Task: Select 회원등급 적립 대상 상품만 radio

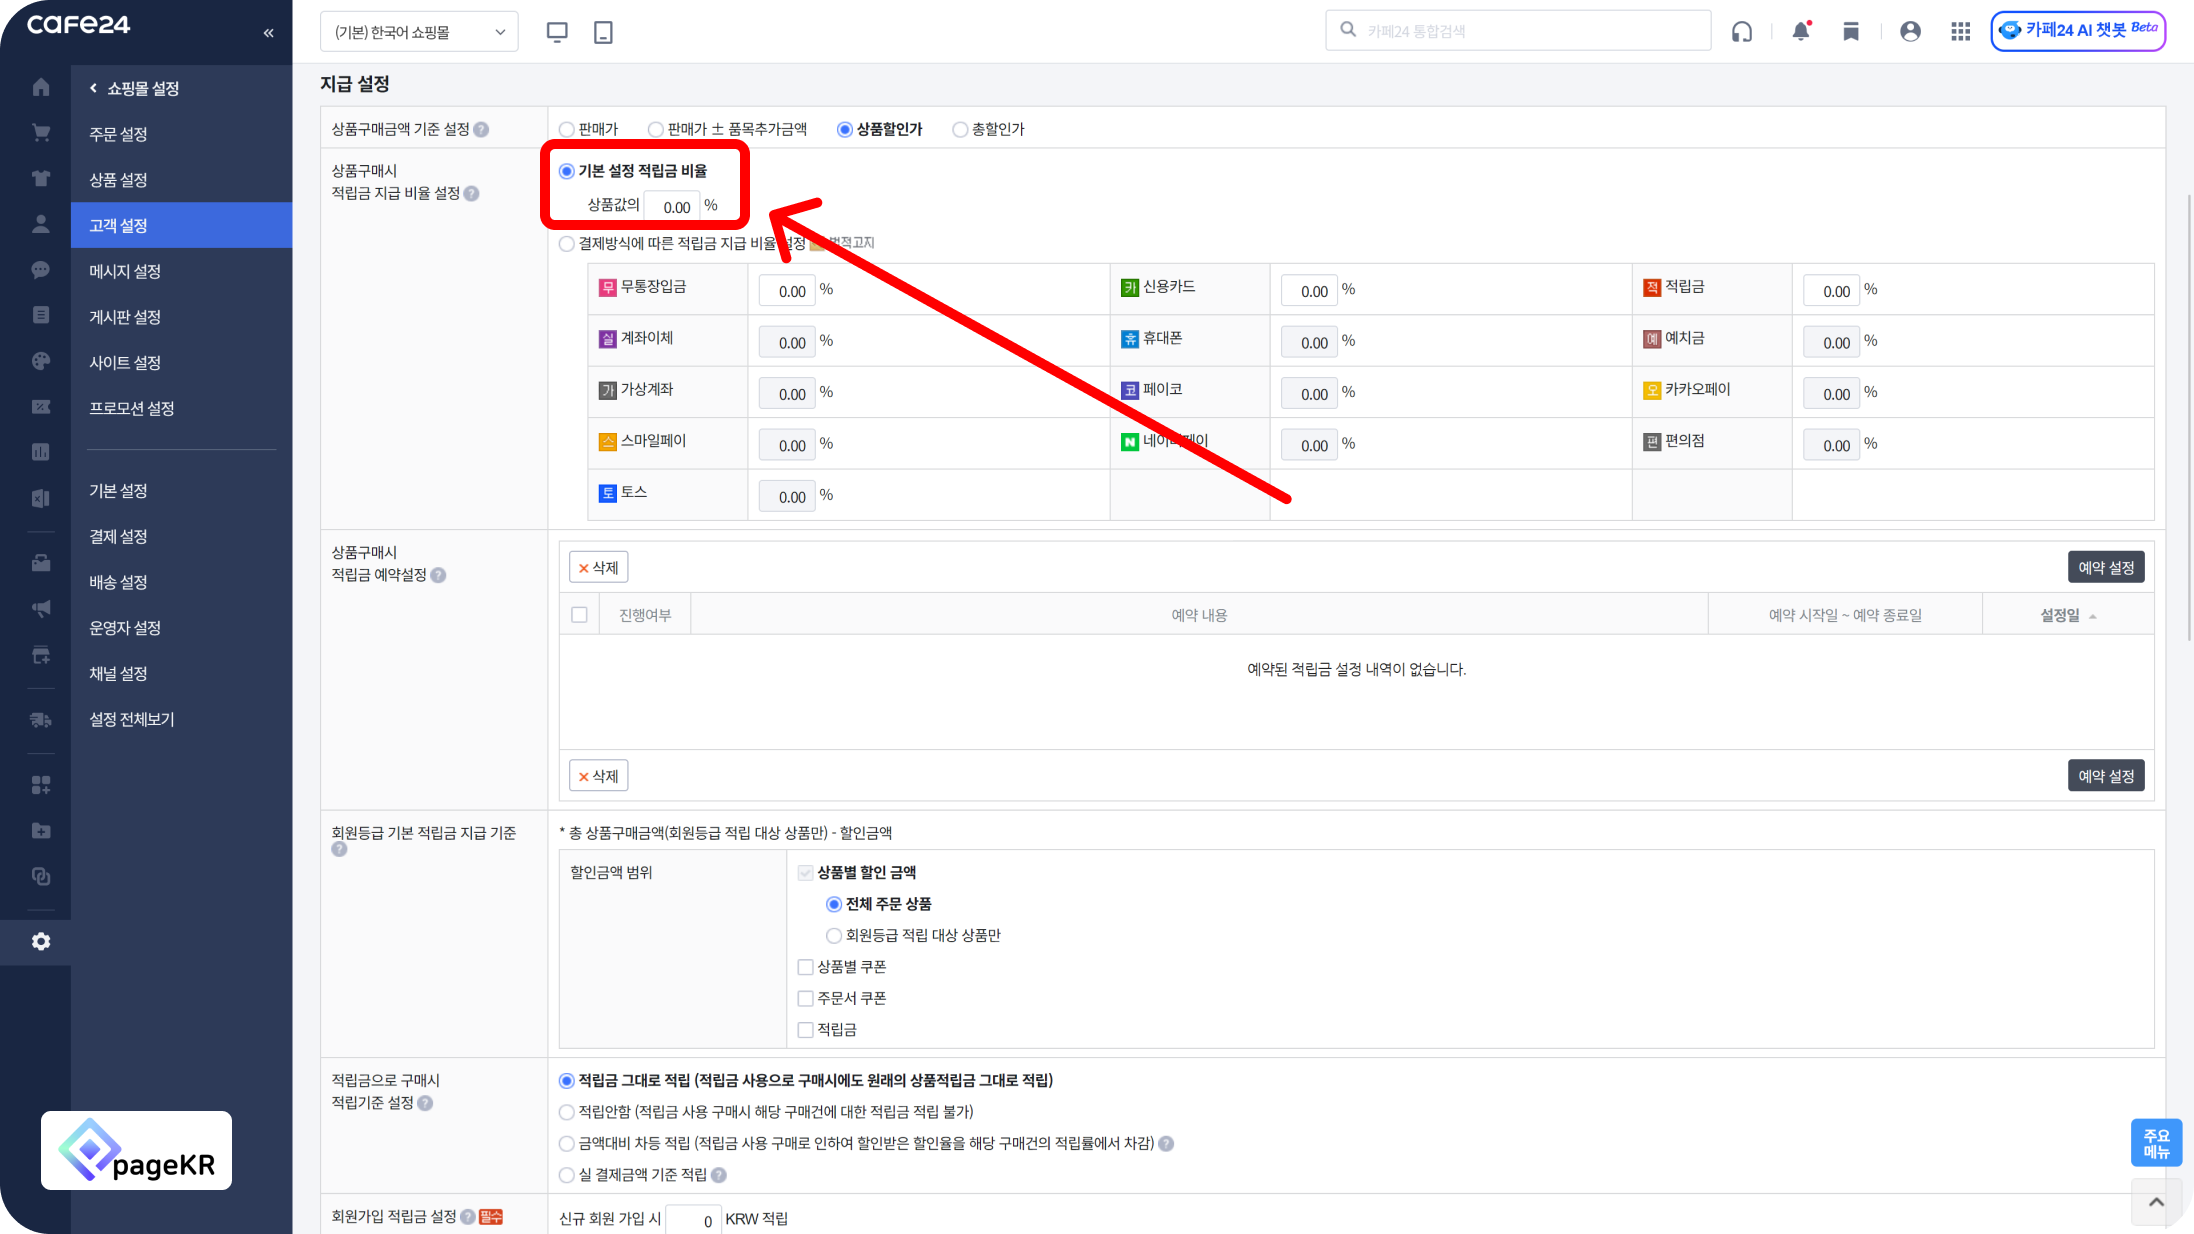Action: pos(833,935)
